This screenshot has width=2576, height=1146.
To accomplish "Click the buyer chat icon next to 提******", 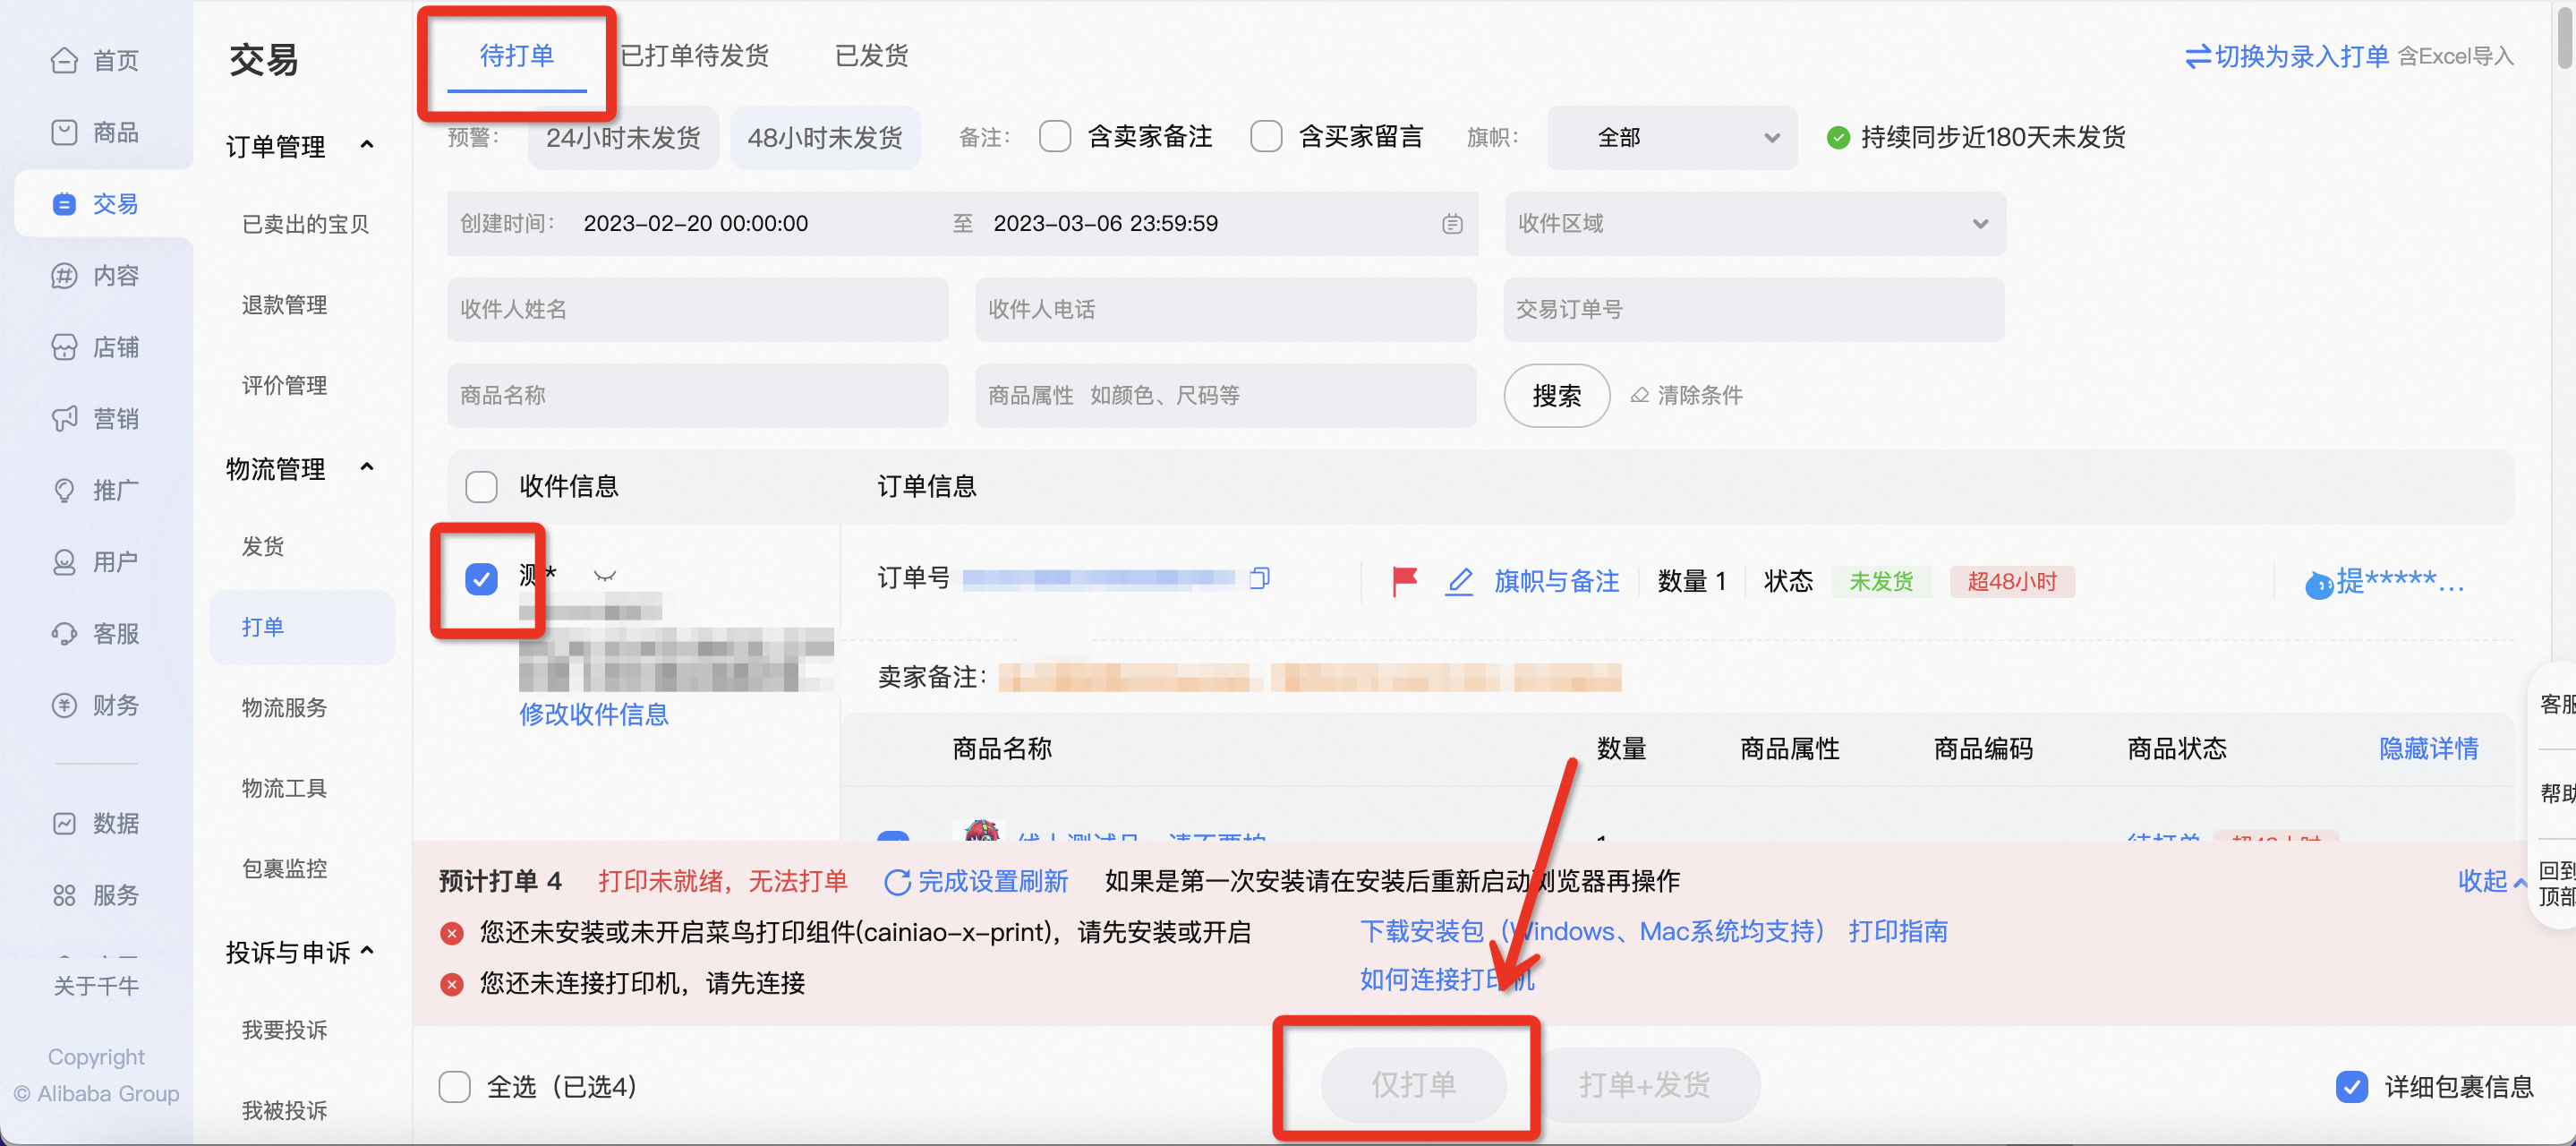I will pos(2319,584).
